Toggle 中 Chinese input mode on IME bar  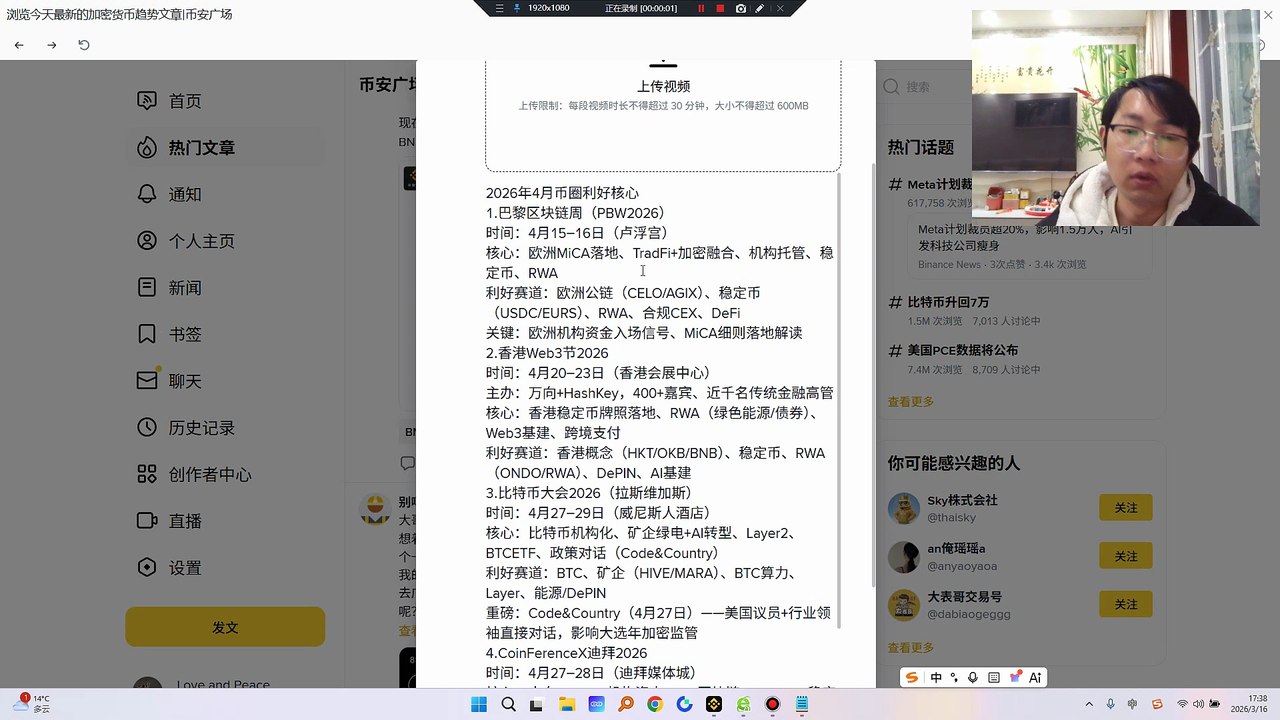point(936,677)
